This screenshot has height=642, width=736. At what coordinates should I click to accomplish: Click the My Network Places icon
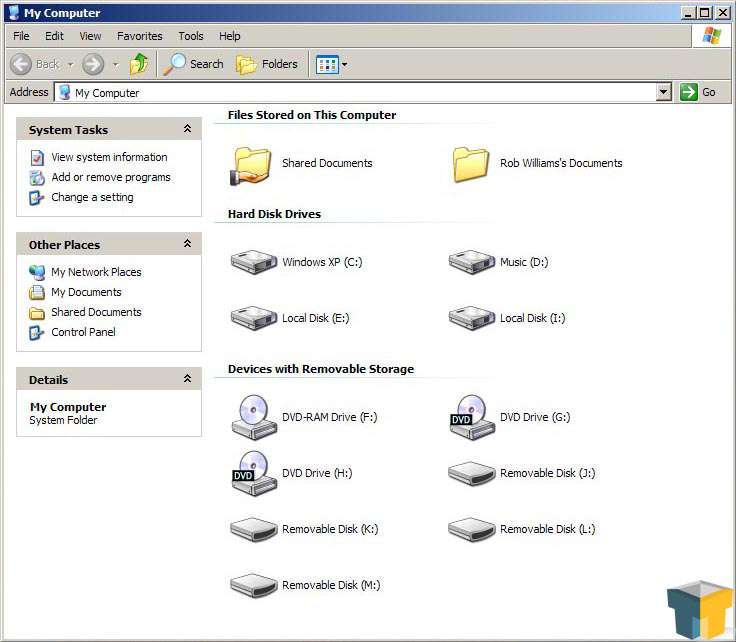37,272
